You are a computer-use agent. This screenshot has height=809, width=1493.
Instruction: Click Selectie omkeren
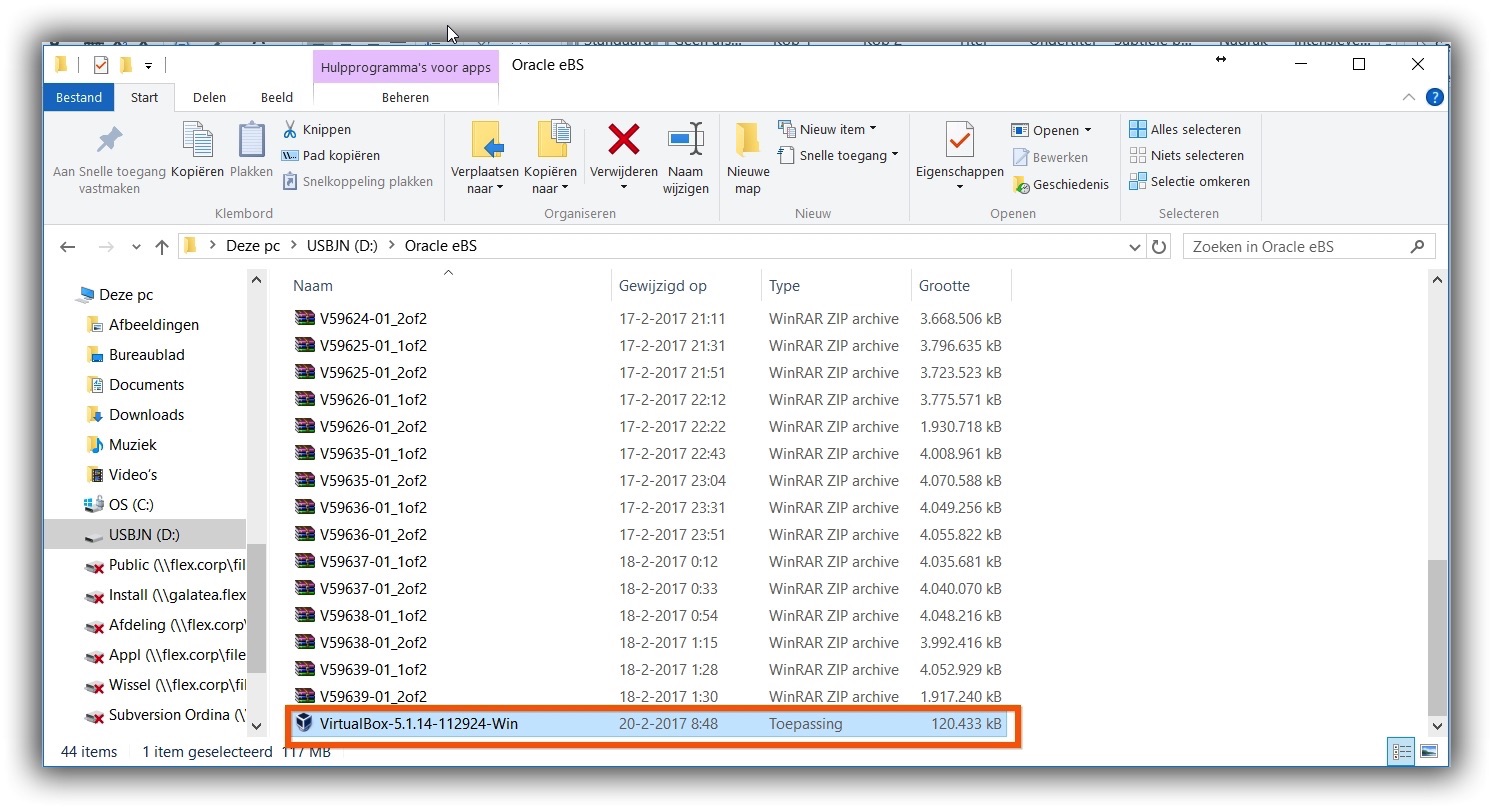click(x=1189, y=181)
